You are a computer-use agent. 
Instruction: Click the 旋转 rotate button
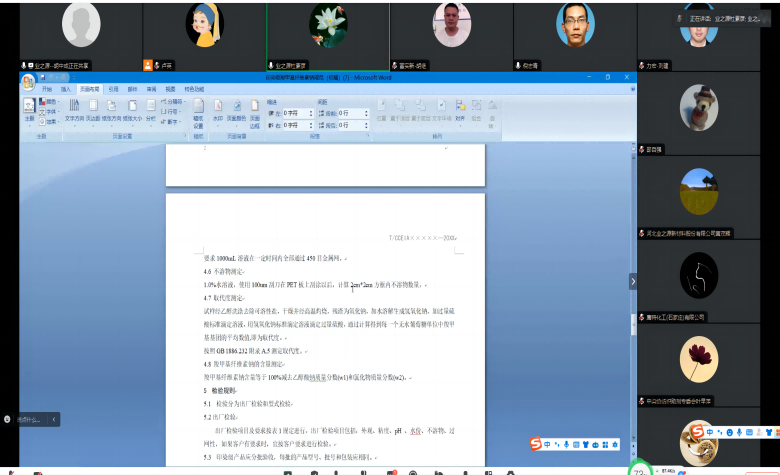tap(492, 113)
